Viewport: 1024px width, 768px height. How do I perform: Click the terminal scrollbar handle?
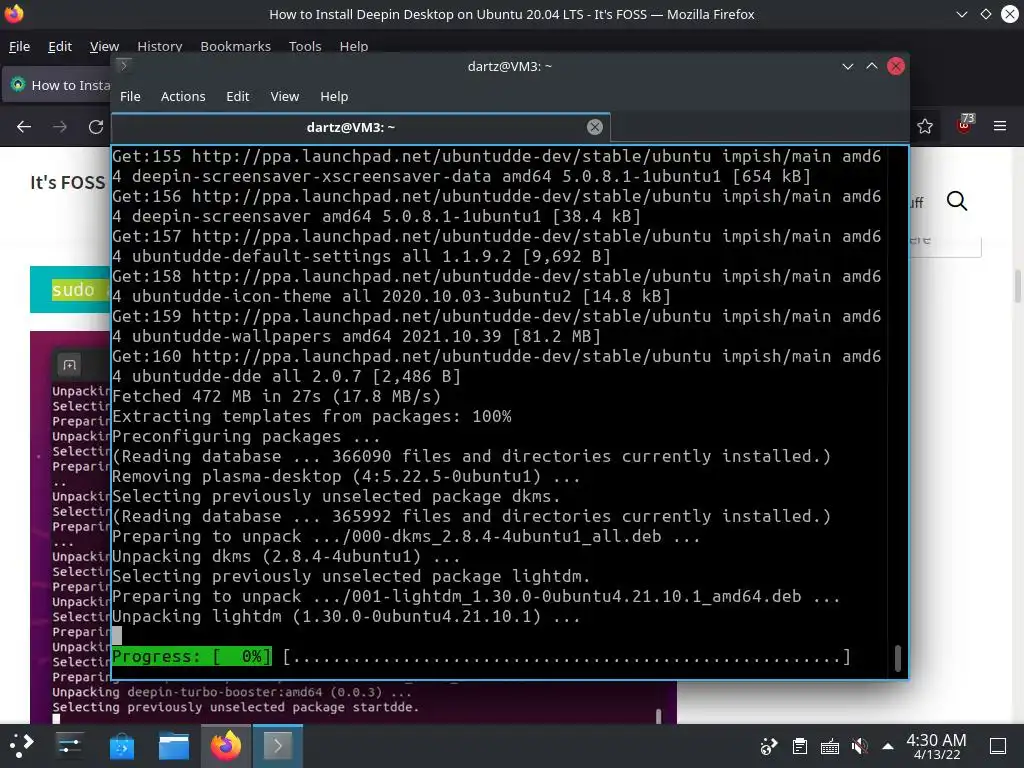pyautogui.click(x=897, y=658)
